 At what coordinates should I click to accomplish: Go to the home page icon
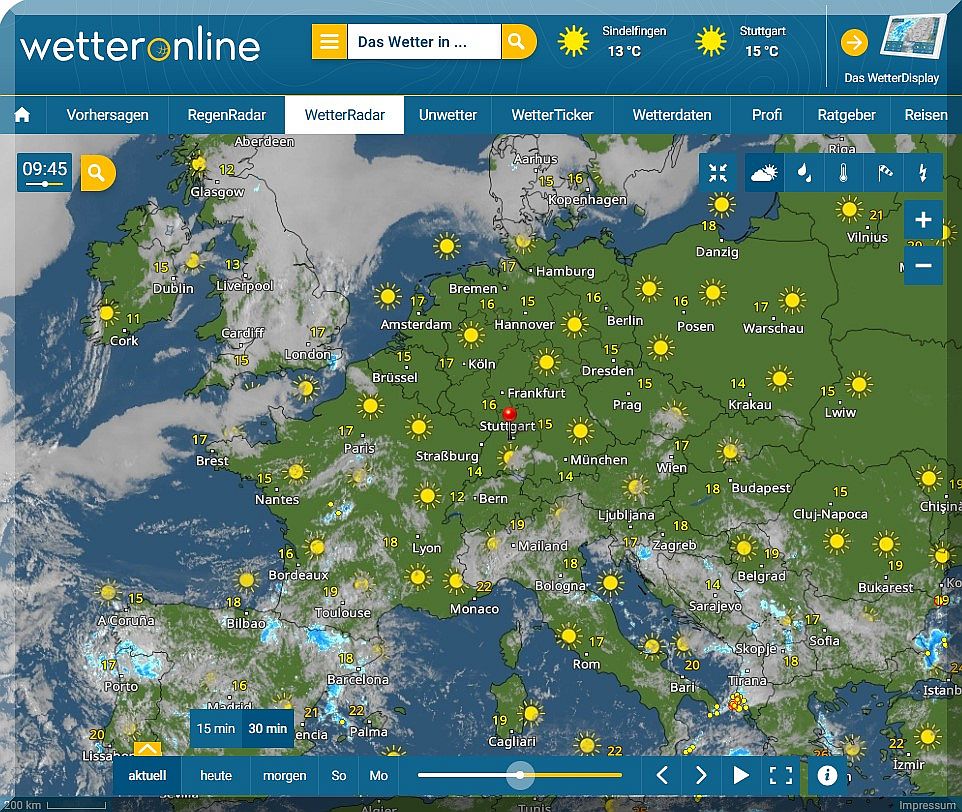pyautogui.click(x=22, y=115)
